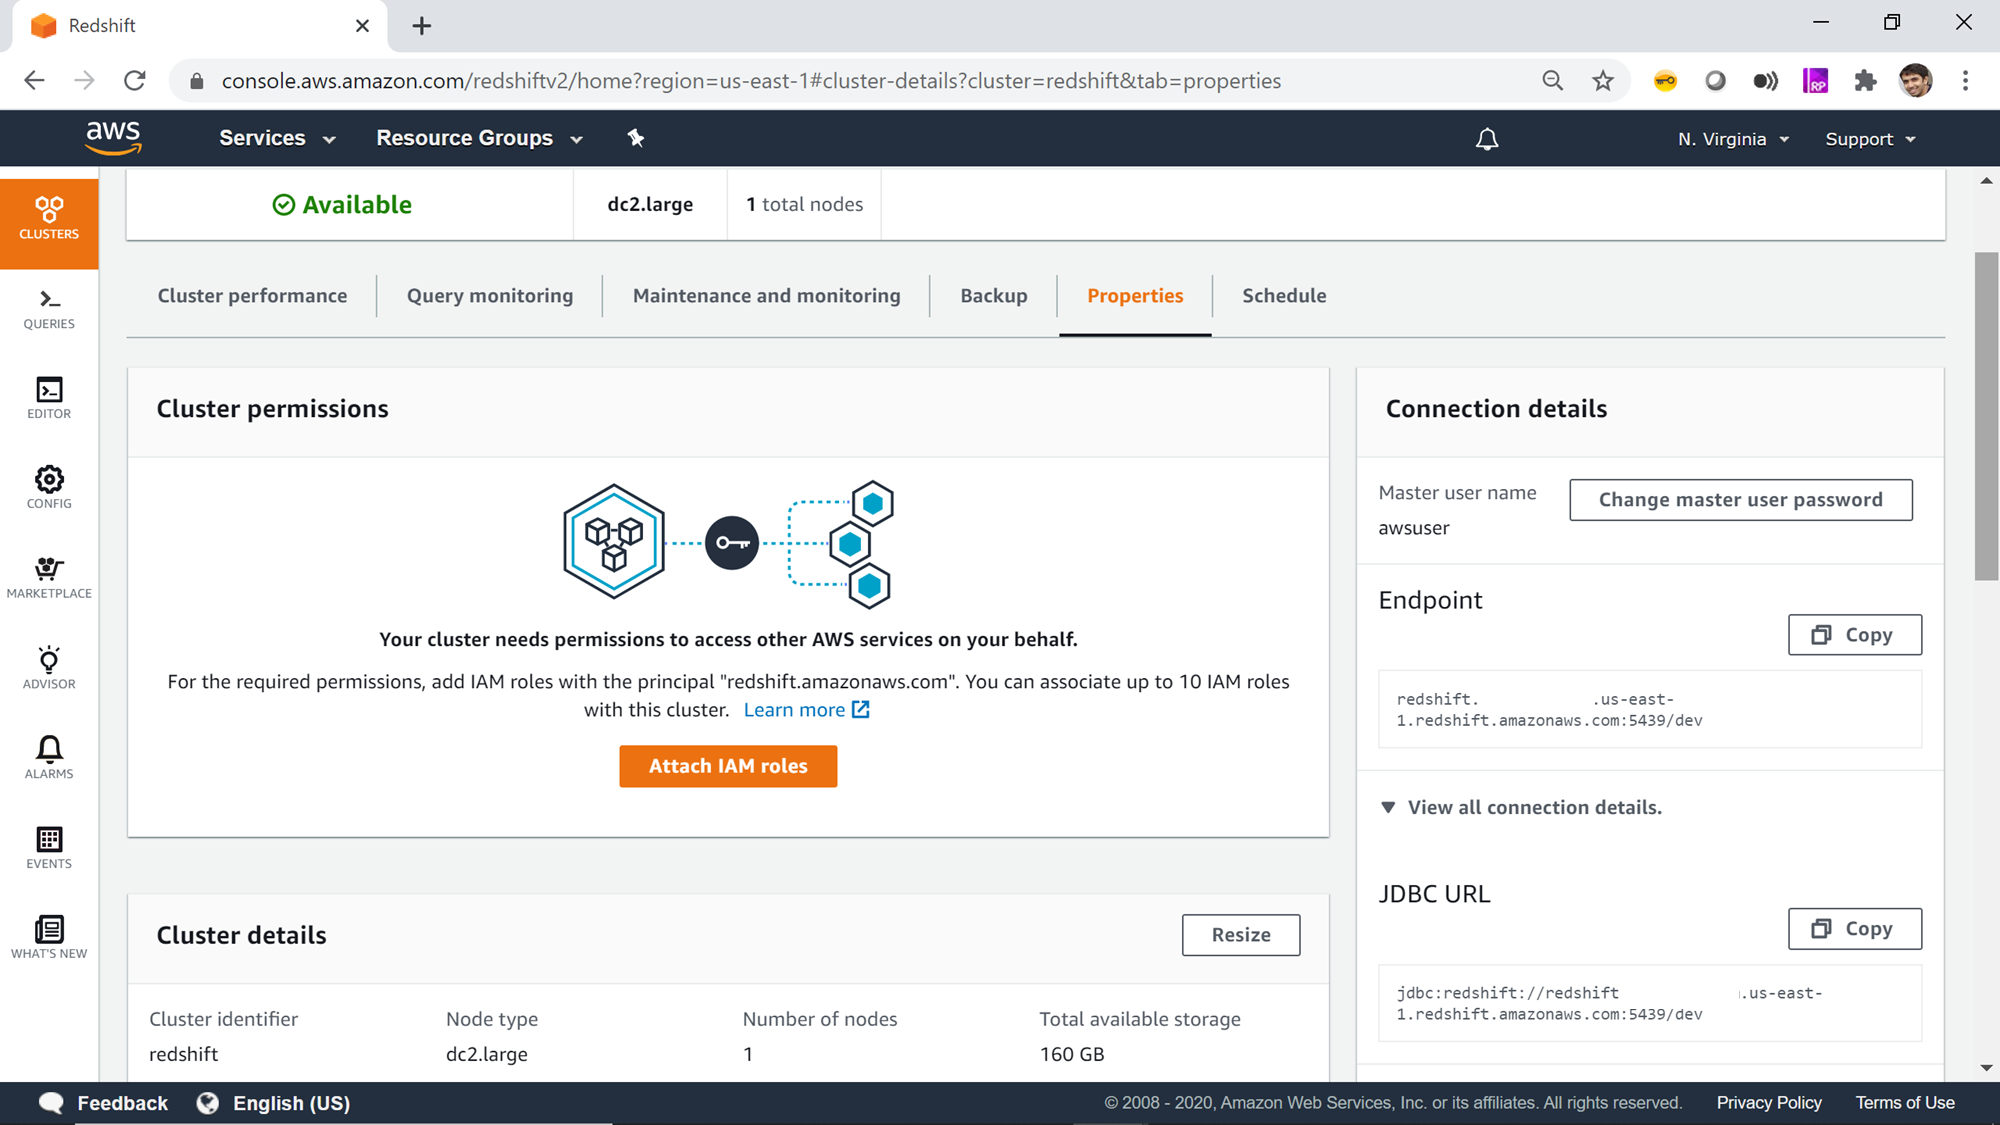Open the Advisor lightbulb icon
This screenshot has height=1125, width=2000.
pyautogui.click(x=49, y=668)
